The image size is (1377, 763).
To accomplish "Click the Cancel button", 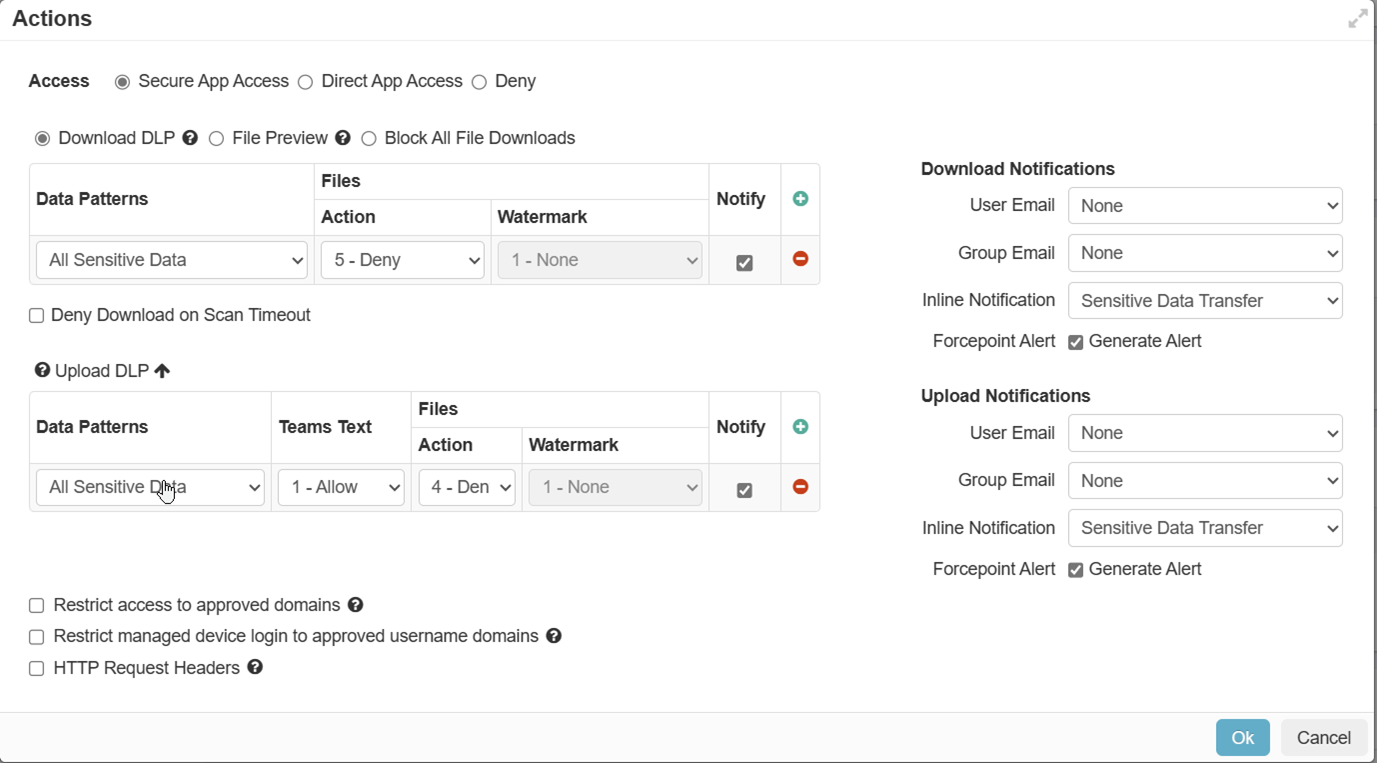I will [1323, 737].
